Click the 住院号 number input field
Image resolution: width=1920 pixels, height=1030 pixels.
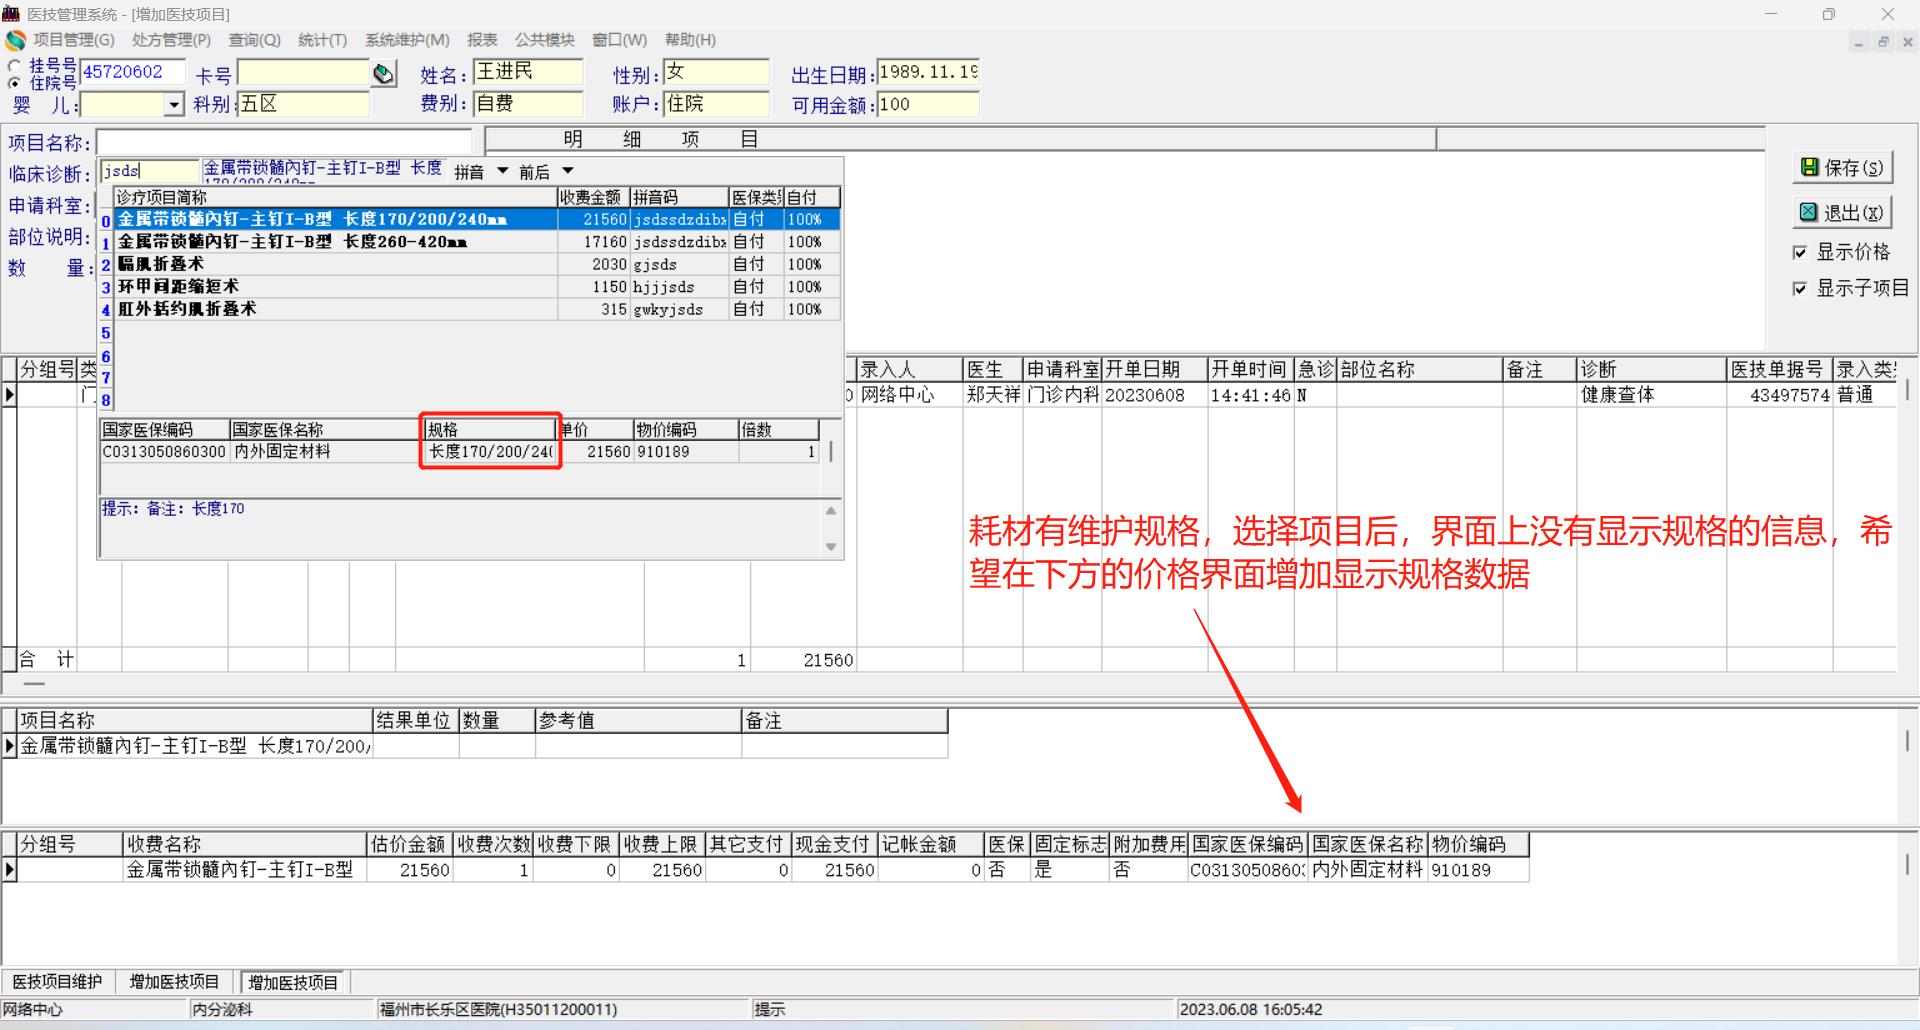(132, 72)
